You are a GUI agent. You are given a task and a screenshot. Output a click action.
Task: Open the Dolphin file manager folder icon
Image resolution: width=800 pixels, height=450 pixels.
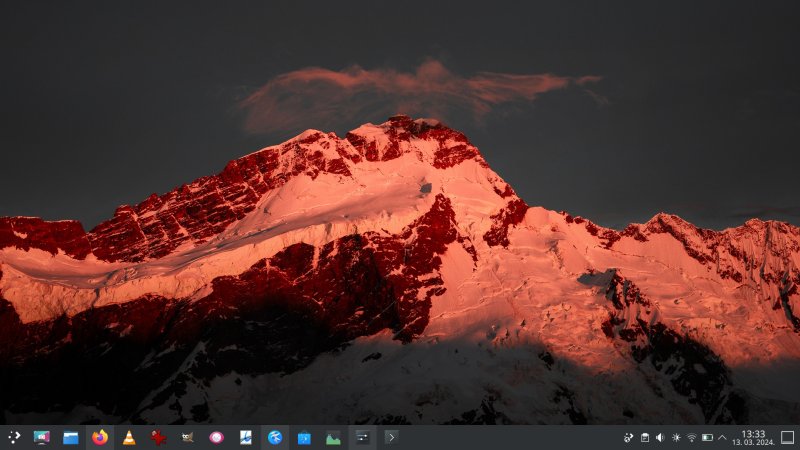coord(70,438)
